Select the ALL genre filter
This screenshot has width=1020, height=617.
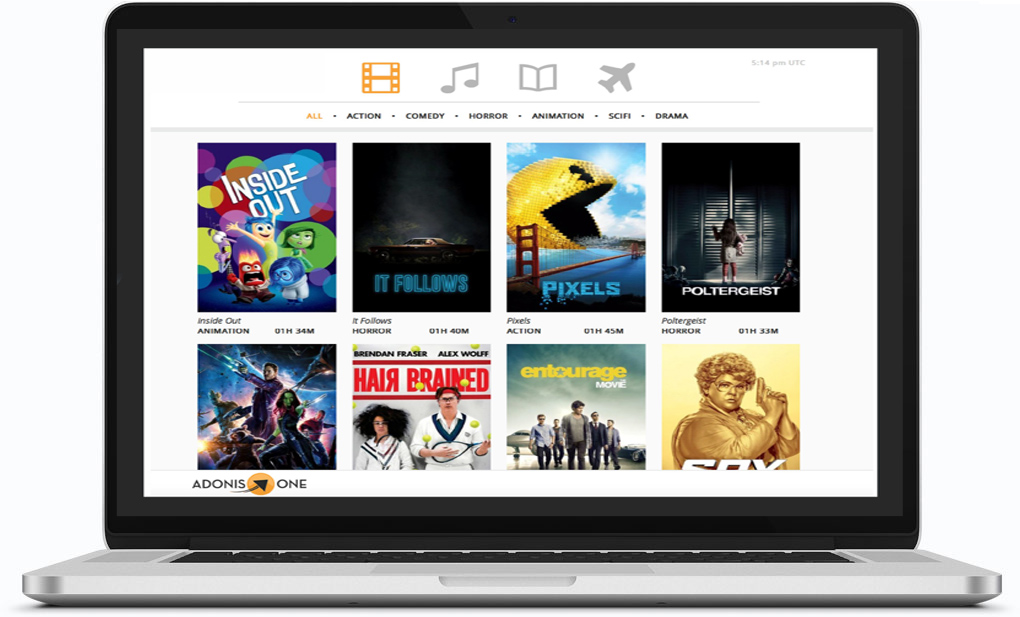coord(314,116)
